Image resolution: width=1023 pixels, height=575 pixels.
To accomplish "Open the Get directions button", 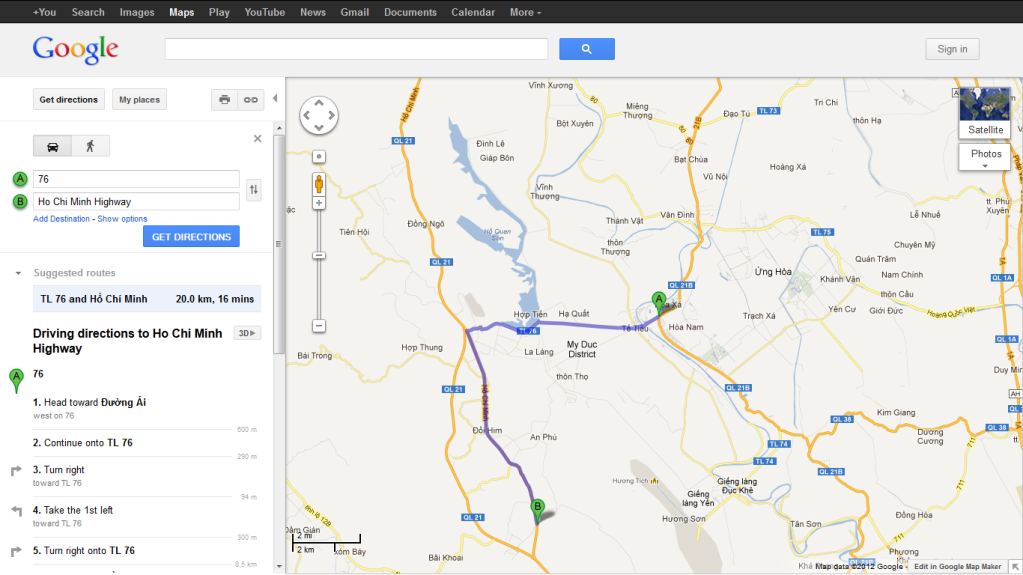I will click(x=69, y=99).
